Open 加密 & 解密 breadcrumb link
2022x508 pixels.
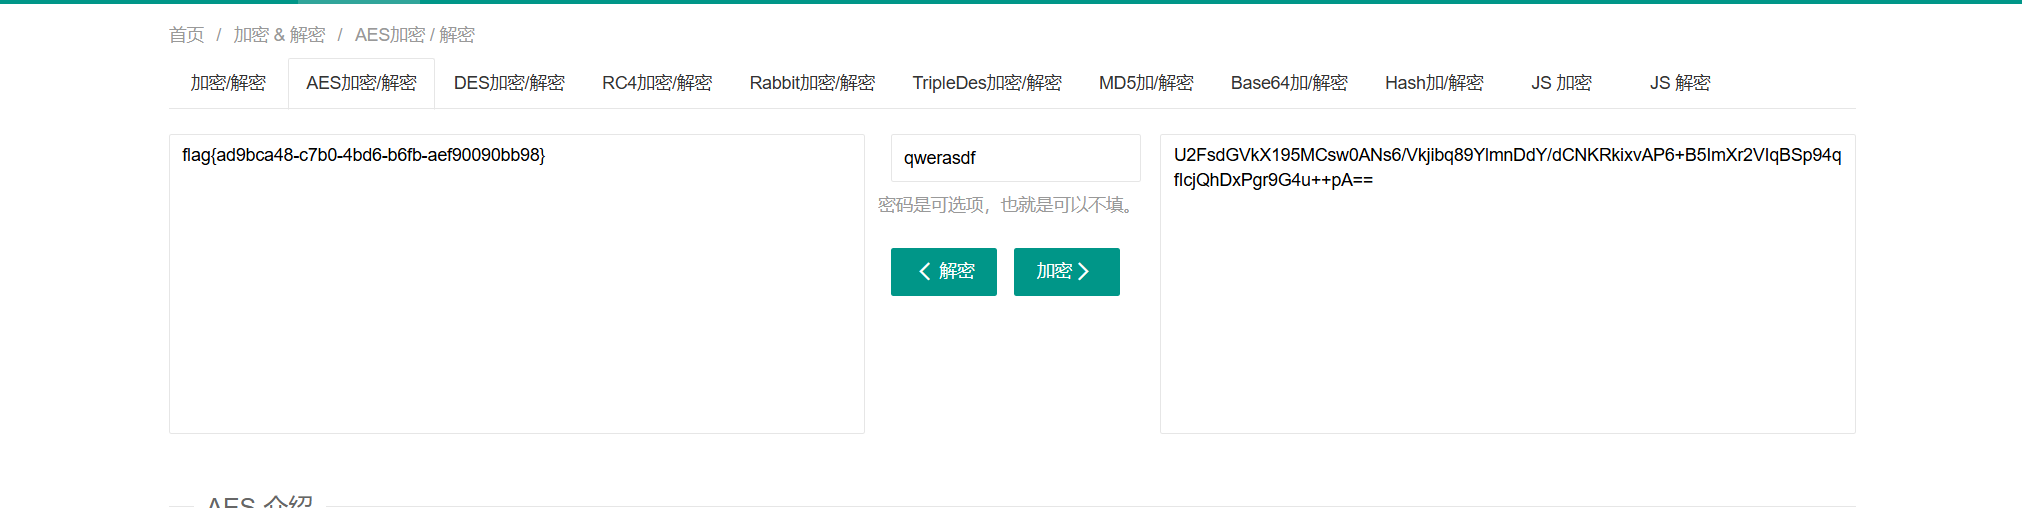(279, 35)
